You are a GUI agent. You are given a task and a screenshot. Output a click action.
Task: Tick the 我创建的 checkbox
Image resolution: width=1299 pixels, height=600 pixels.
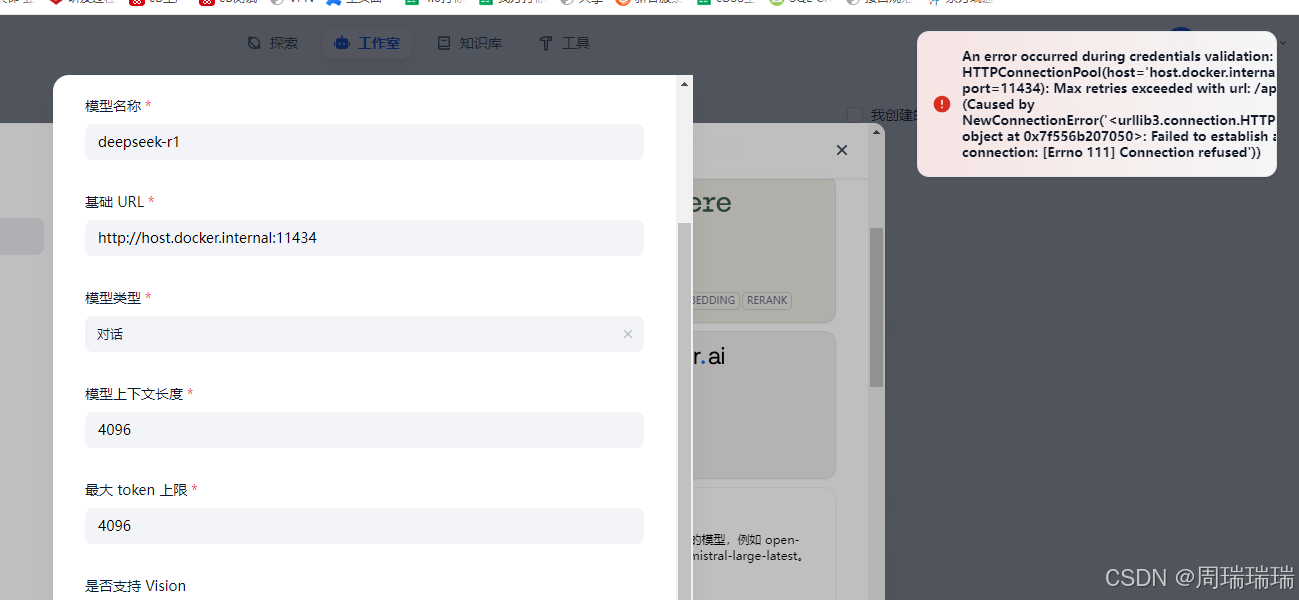[x=855, y=115]
